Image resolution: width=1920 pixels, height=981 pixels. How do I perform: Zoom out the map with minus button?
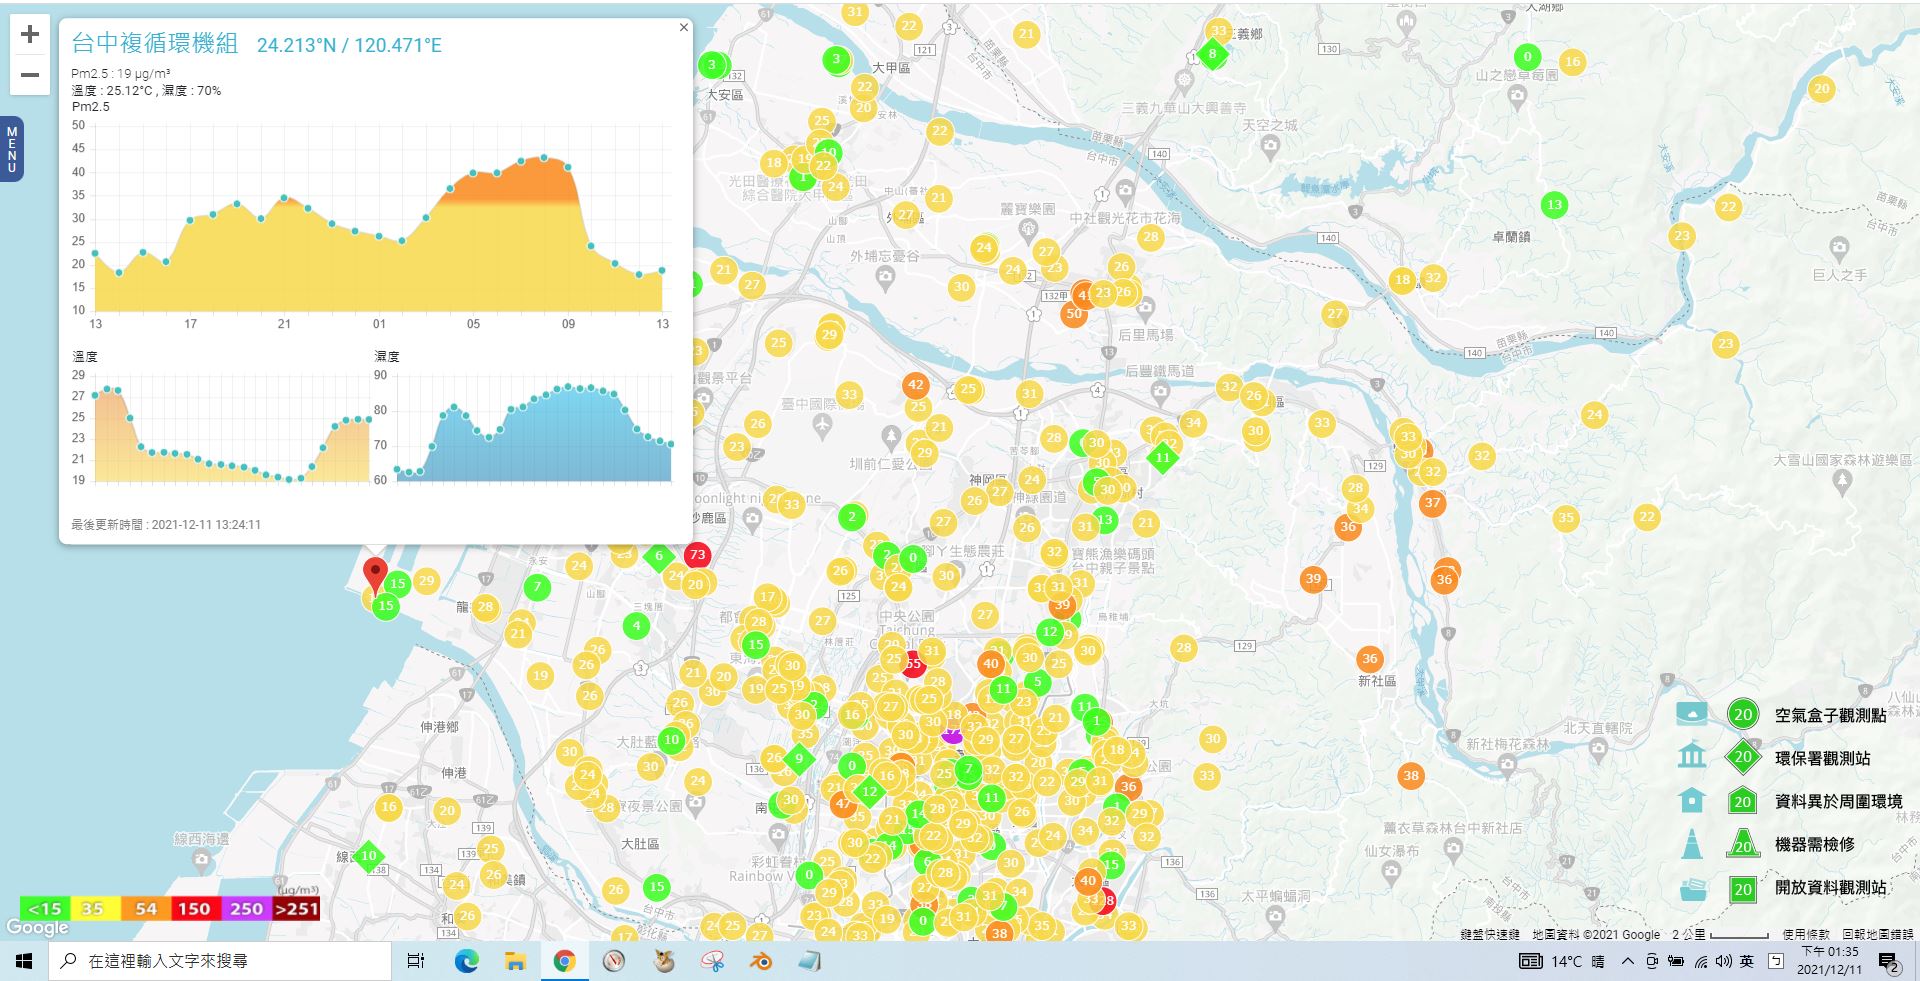30,75
